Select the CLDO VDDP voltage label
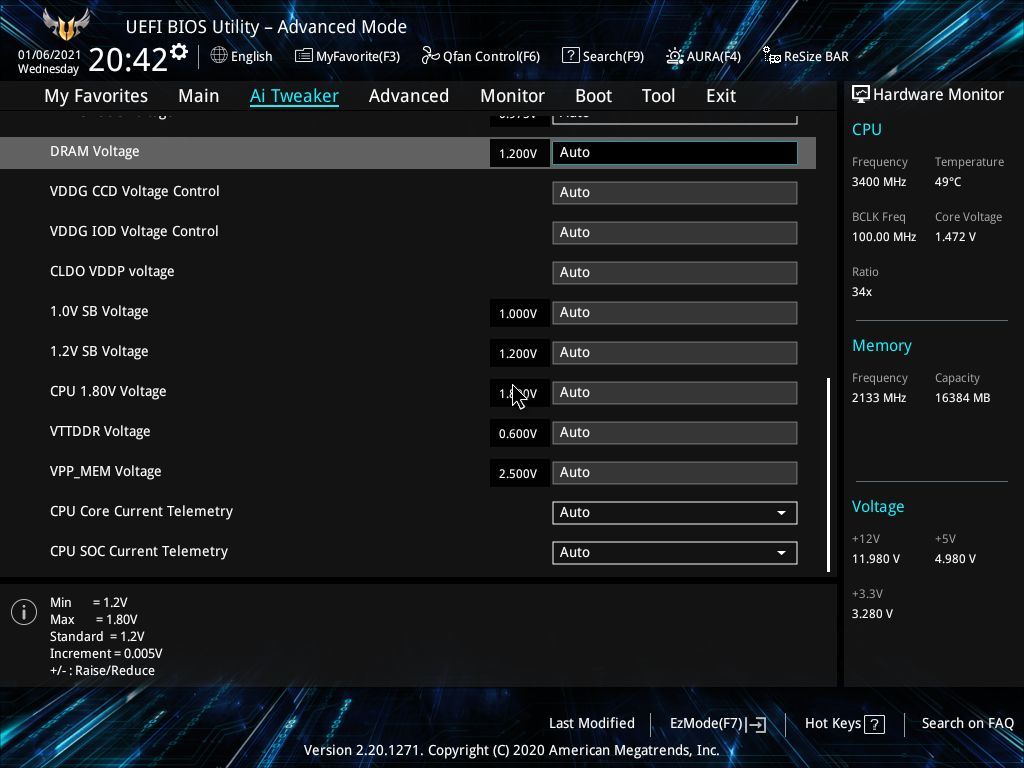 tap(112, 271)
